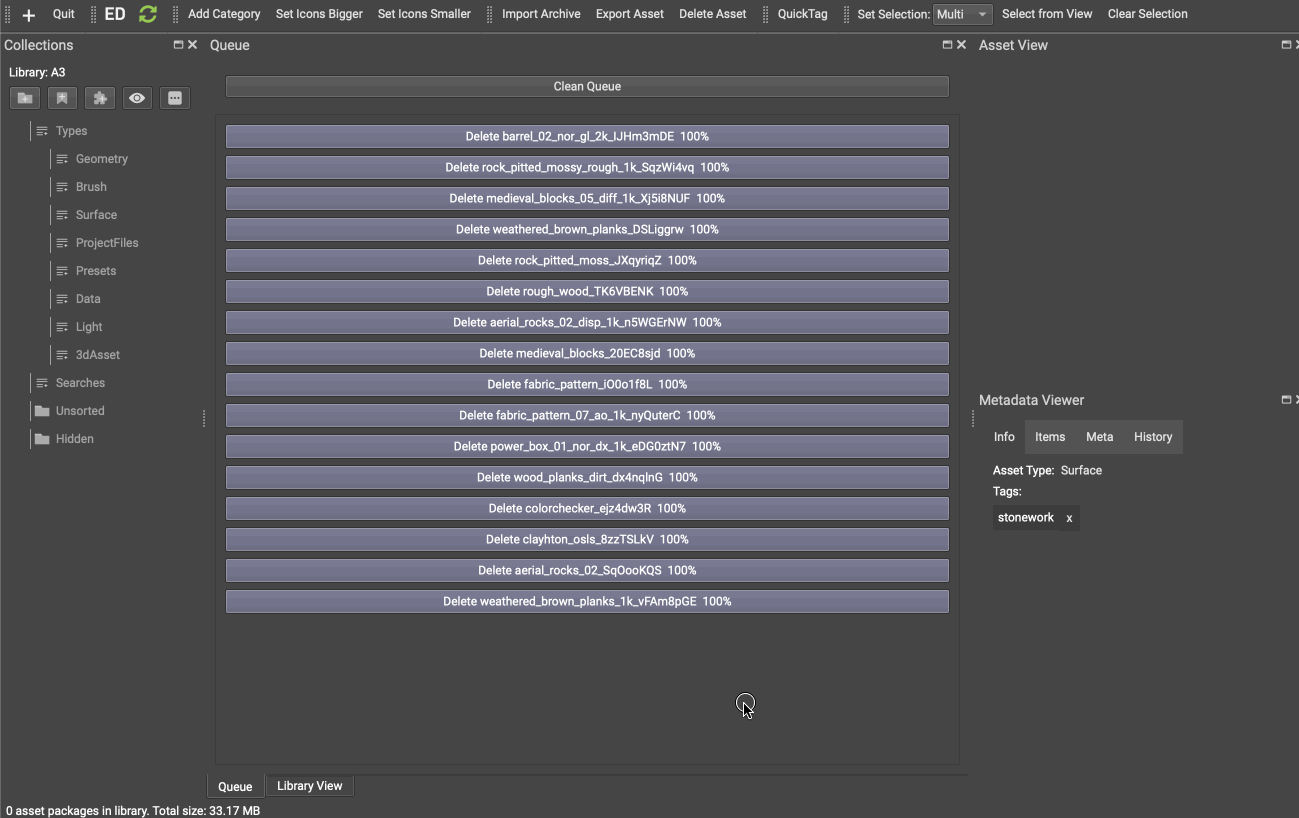Click Add Category in the toolbar
Screen dimensions: 1299x818
(x=224, y=14)
